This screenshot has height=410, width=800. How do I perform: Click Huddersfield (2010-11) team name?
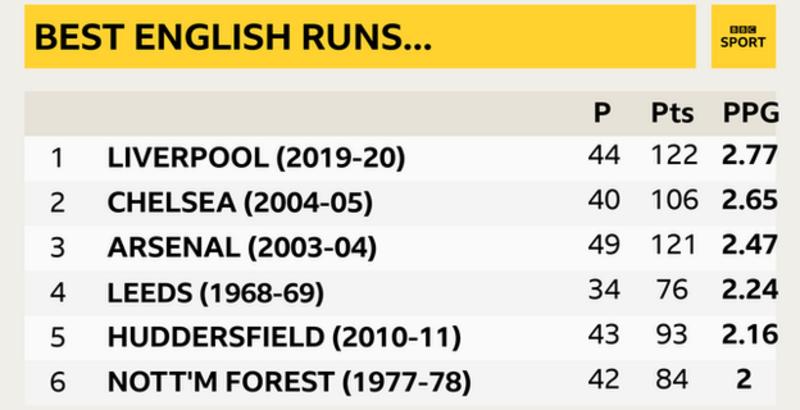coord(284,337)
